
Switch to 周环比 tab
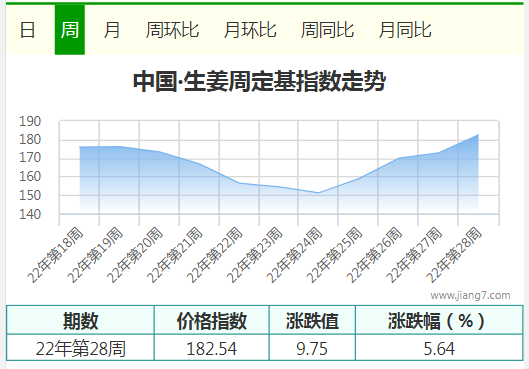172,30
